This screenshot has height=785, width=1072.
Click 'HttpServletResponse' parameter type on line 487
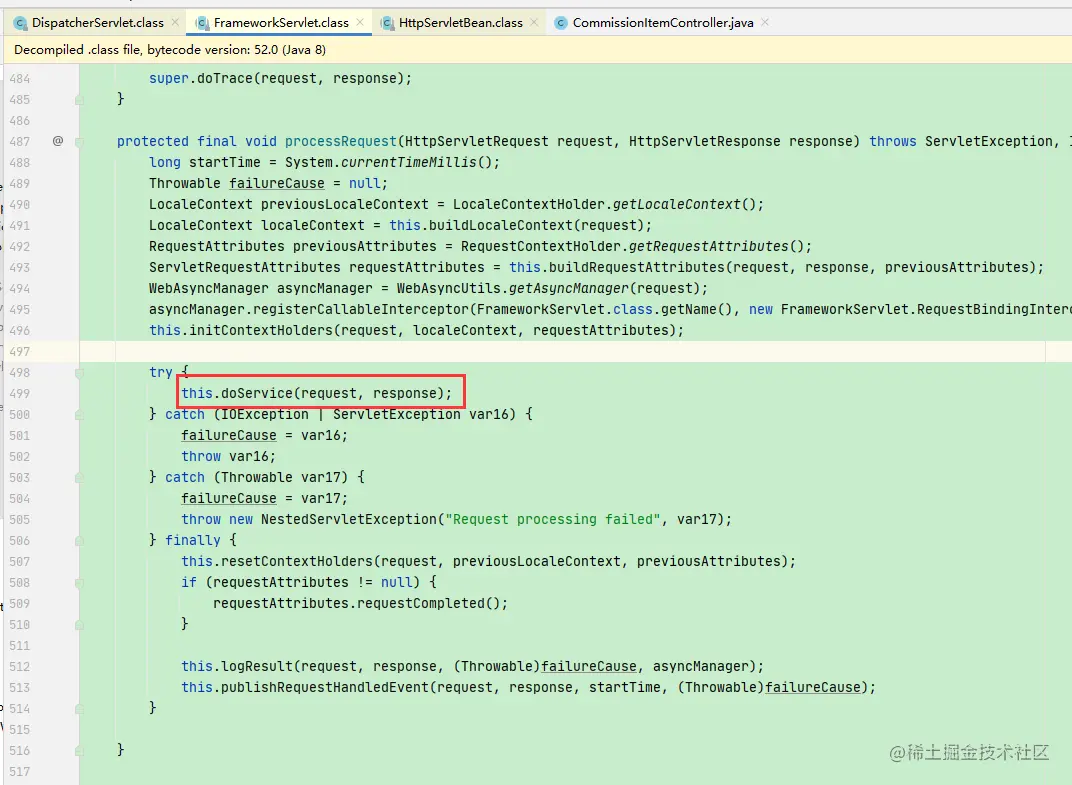[705, 142]
